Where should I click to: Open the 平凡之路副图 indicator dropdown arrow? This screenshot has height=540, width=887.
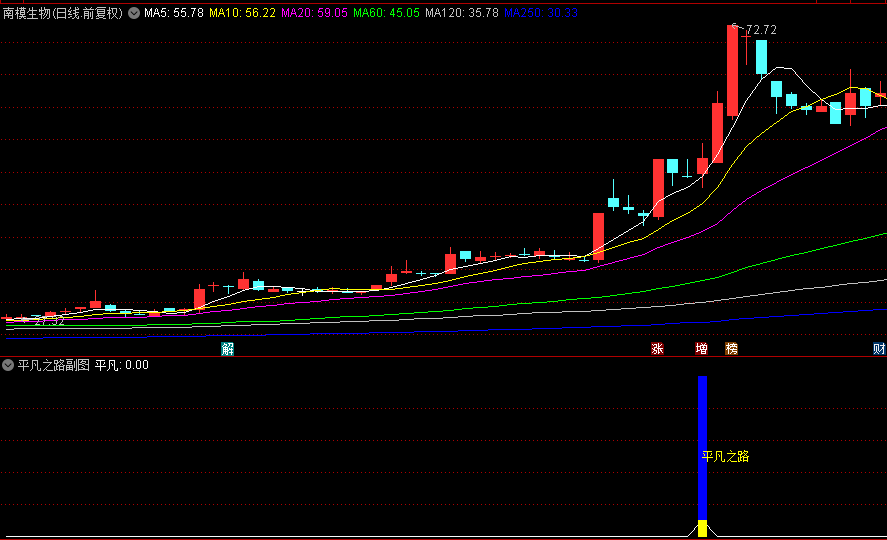(8, 365)
